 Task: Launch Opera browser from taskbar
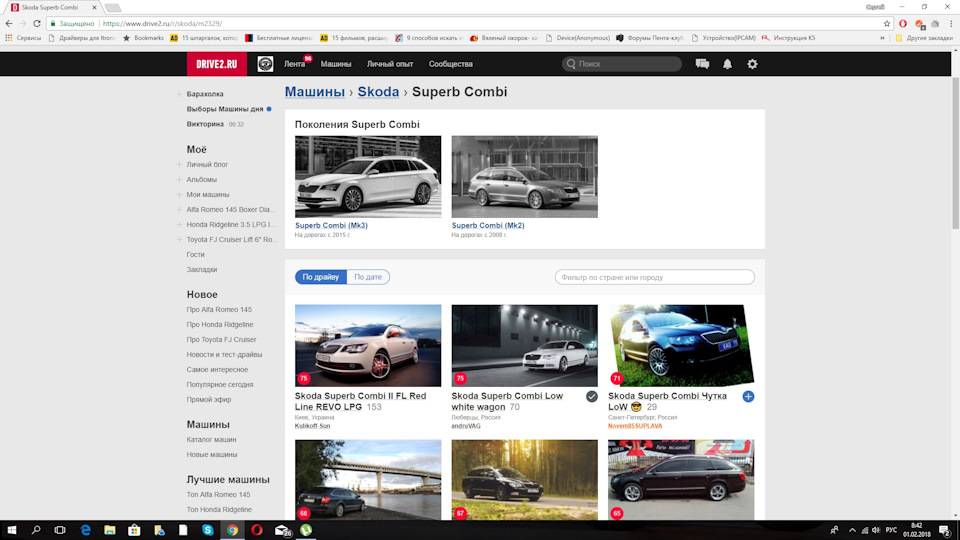coord(257,530)
